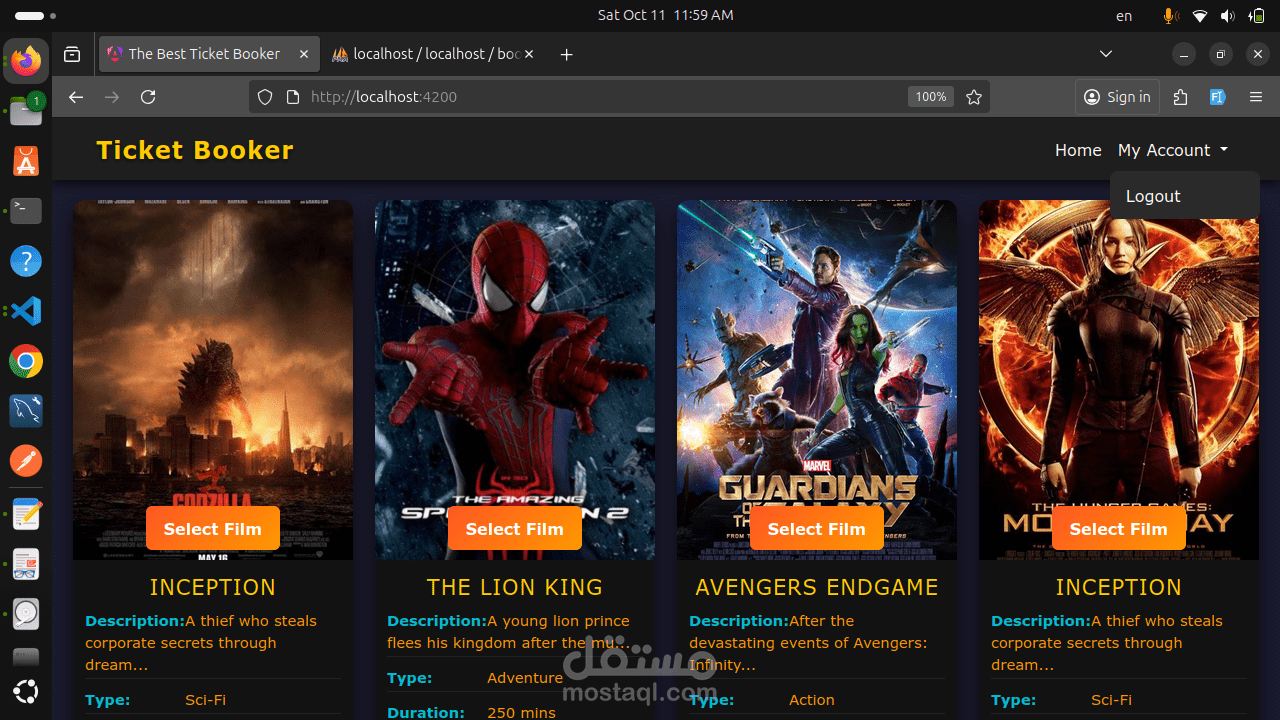Image resolution: width=1280 pixels, height=720 pixels.
Task: Click the battery indicator in the top bar
Action: pyautogui.click(x=1256, y=16)
